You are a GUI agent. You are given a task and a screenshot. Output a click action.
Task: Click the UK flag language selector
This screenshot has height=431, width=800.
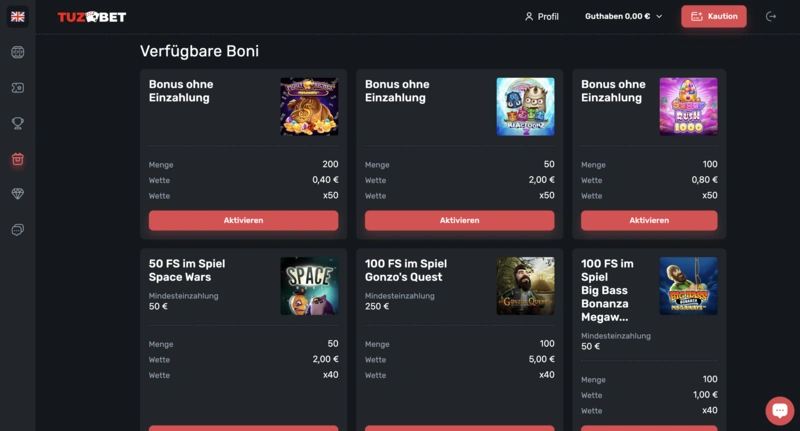coord(17,17)
